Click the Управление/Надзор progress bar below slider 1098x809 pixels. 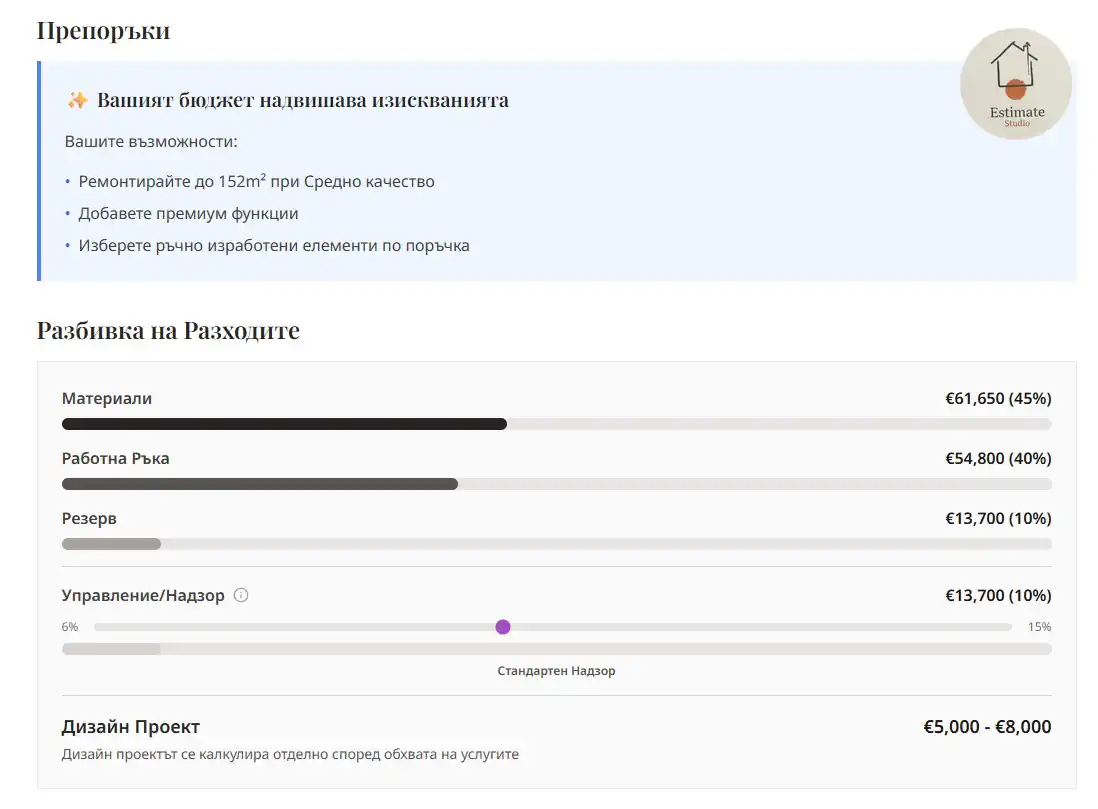(556, 649)
